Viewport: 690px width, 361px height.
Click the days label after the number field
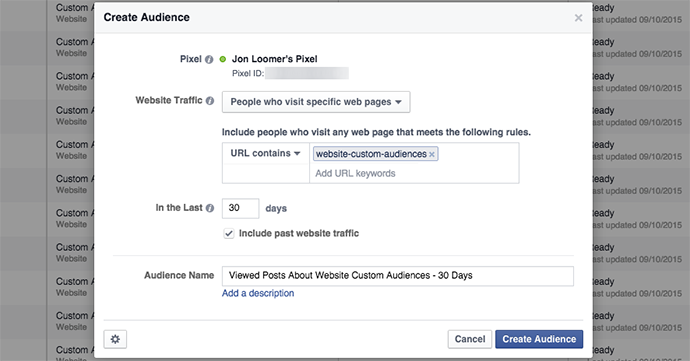pos(276,209)
